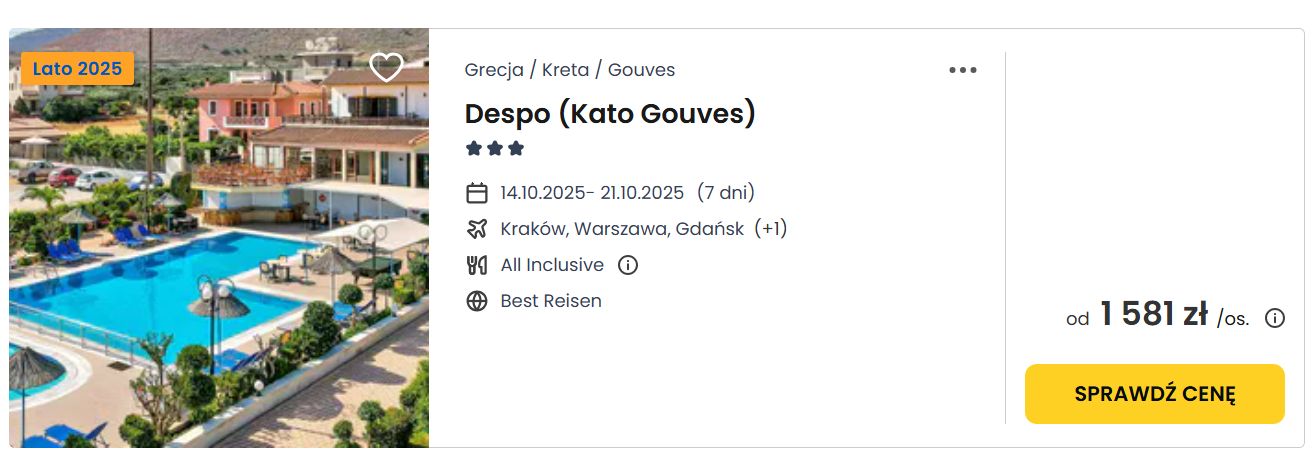Click the three-star hotel rating
This screenshot has width=1313, height=465.
(495, 149)
